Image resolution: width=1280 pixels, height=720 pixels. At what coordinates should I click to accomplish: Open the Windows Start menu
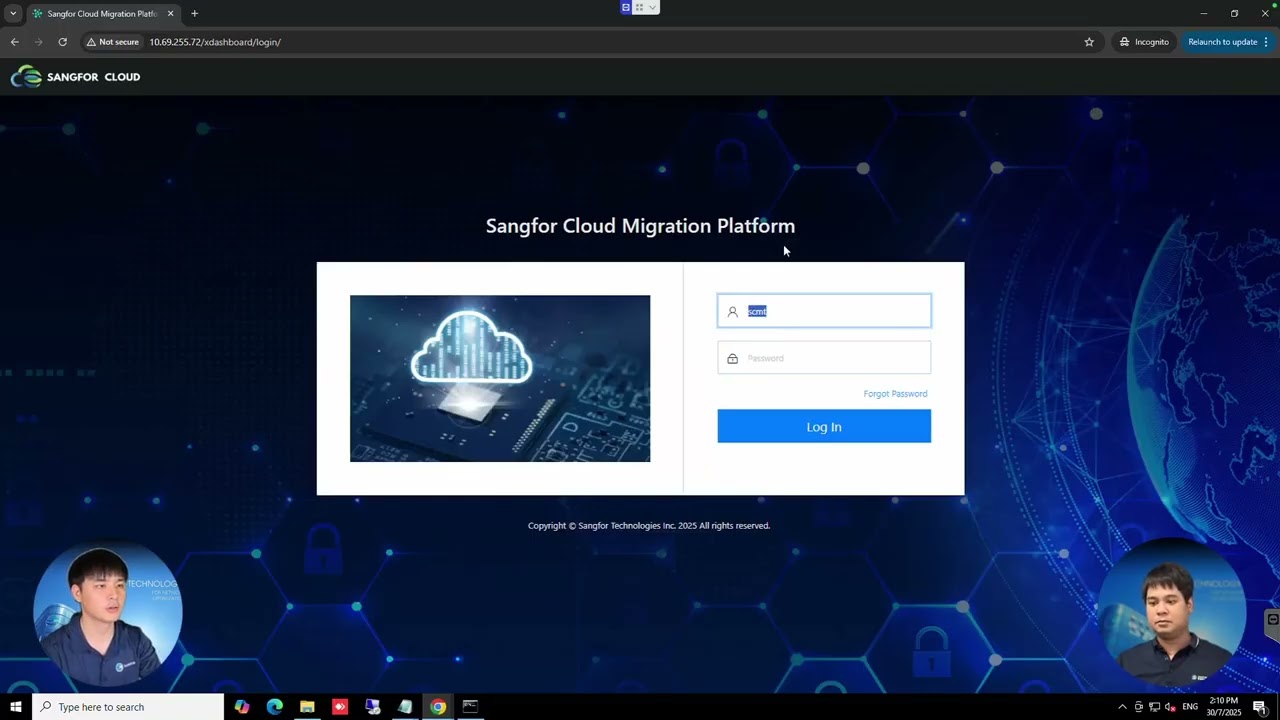(x=16, y=707)
